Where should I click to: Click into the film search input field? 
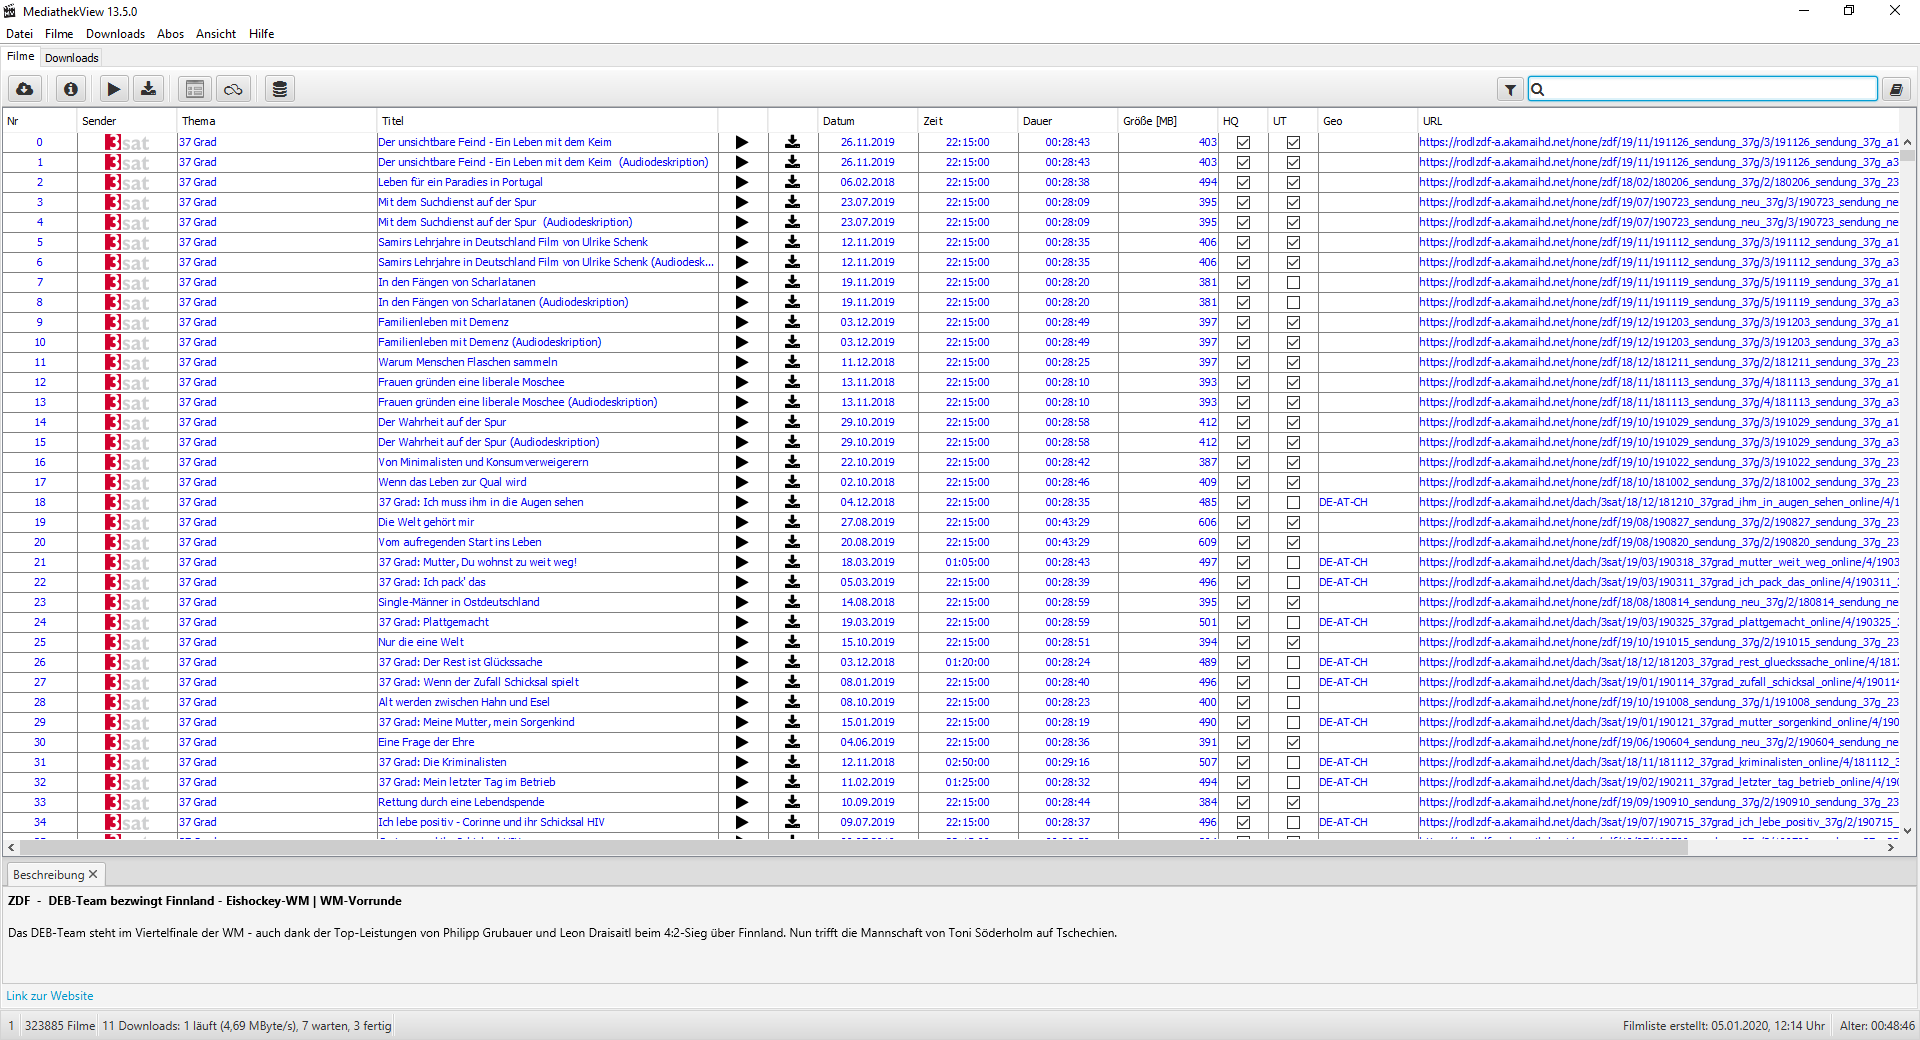click(x=1711, y=89)
